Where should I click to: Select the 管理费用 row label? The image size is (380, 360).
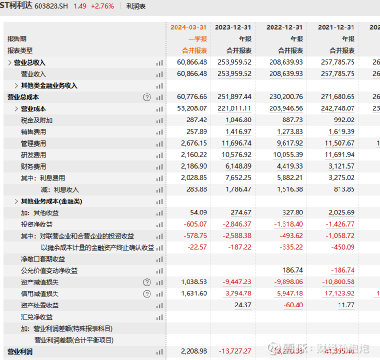coord(33,144)
